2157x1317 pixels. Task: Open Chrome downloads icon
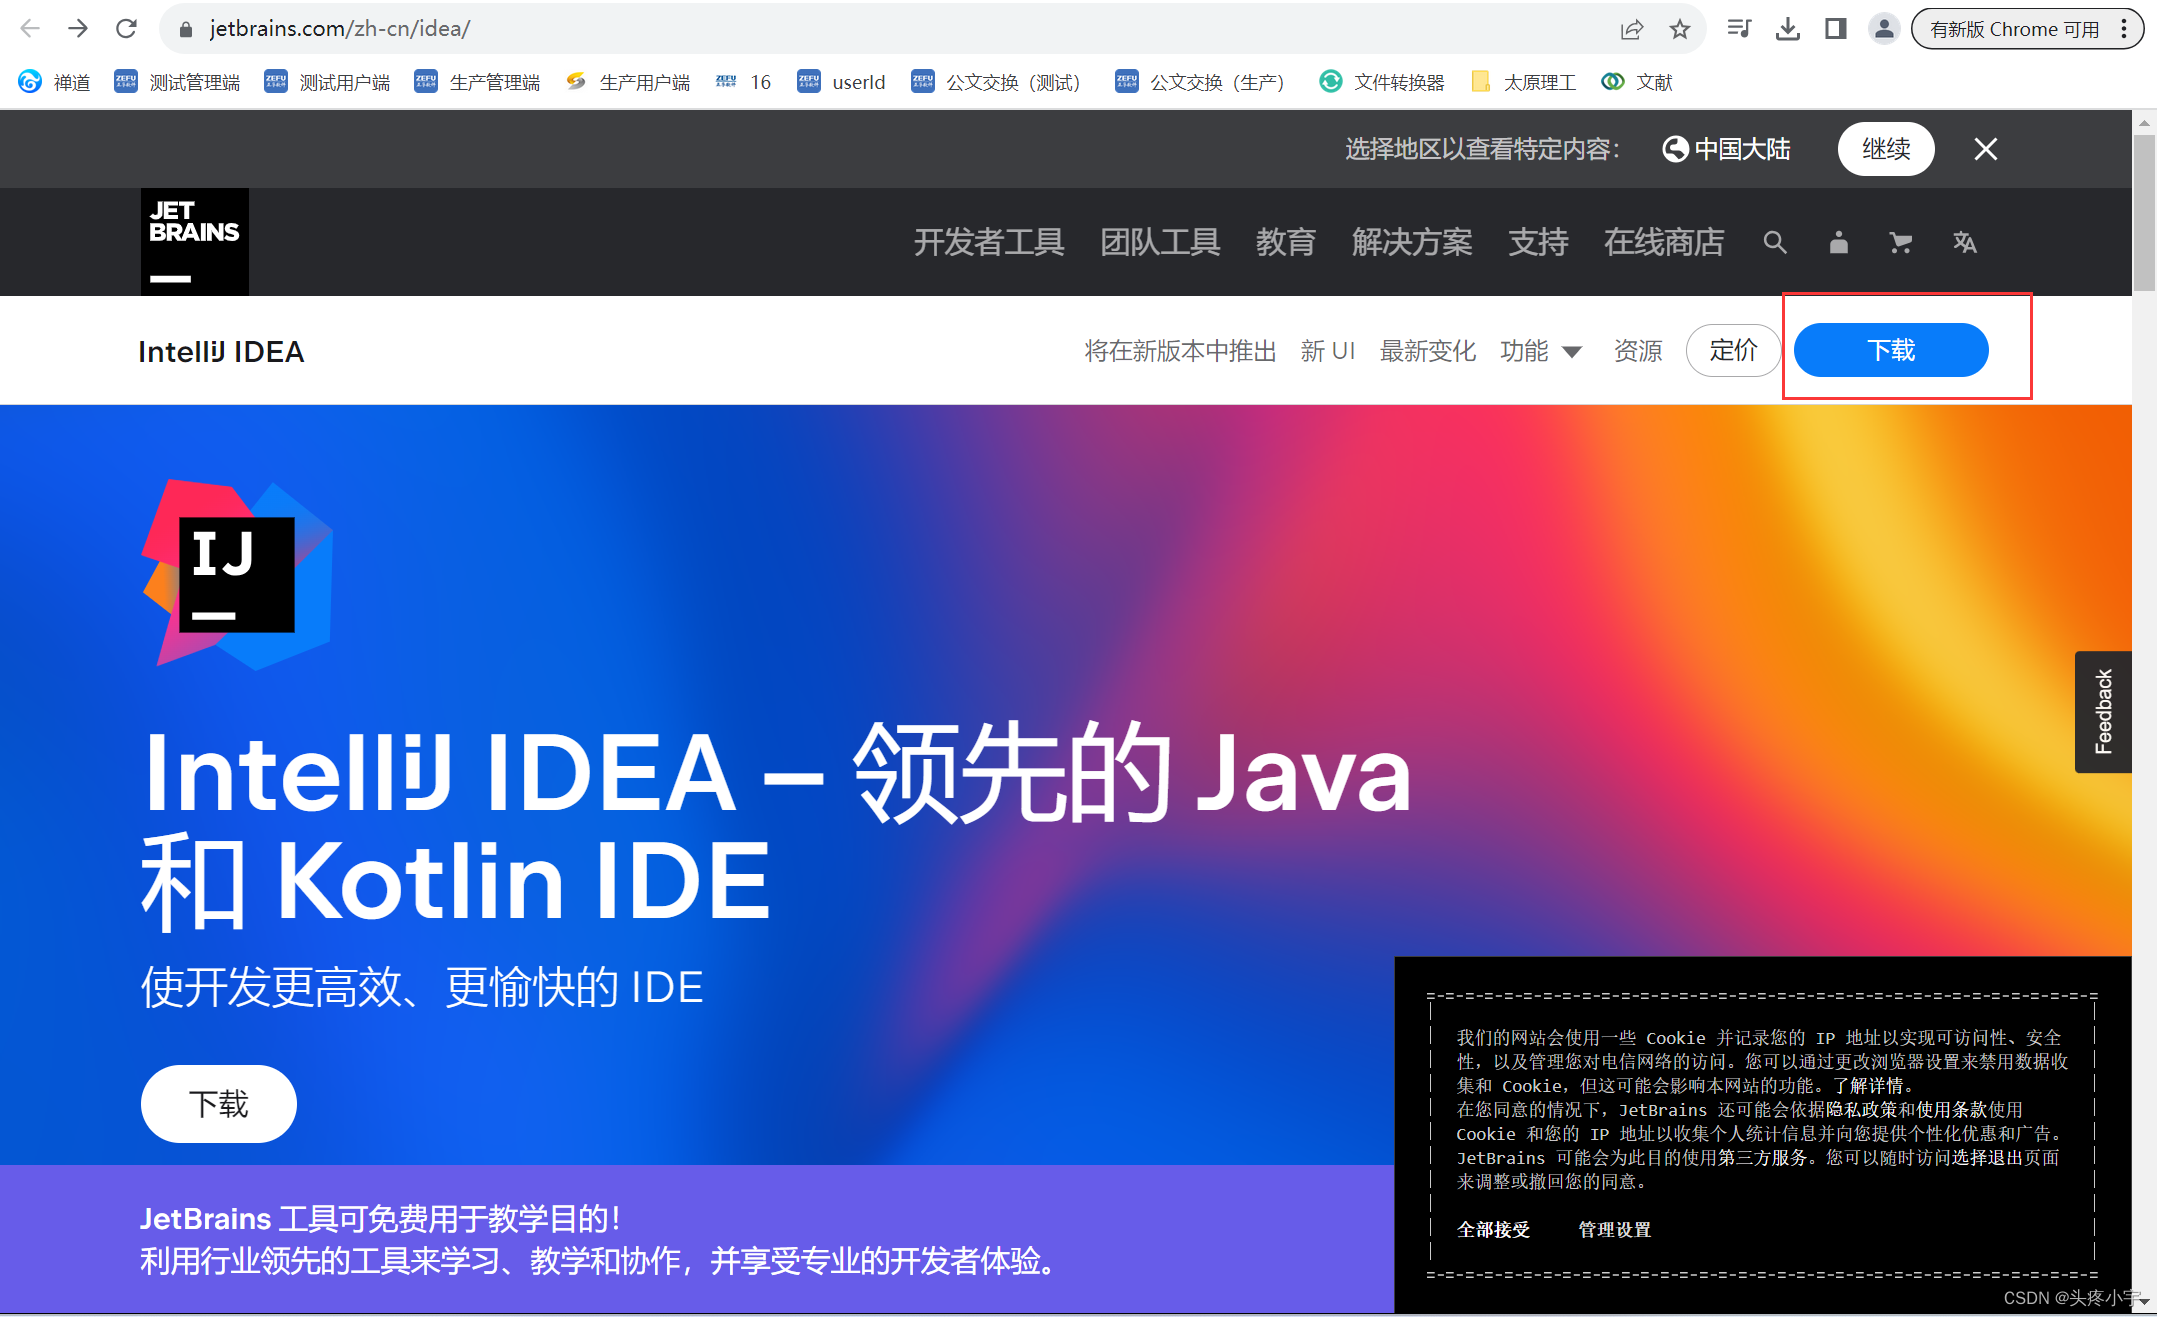point(1788,29)
